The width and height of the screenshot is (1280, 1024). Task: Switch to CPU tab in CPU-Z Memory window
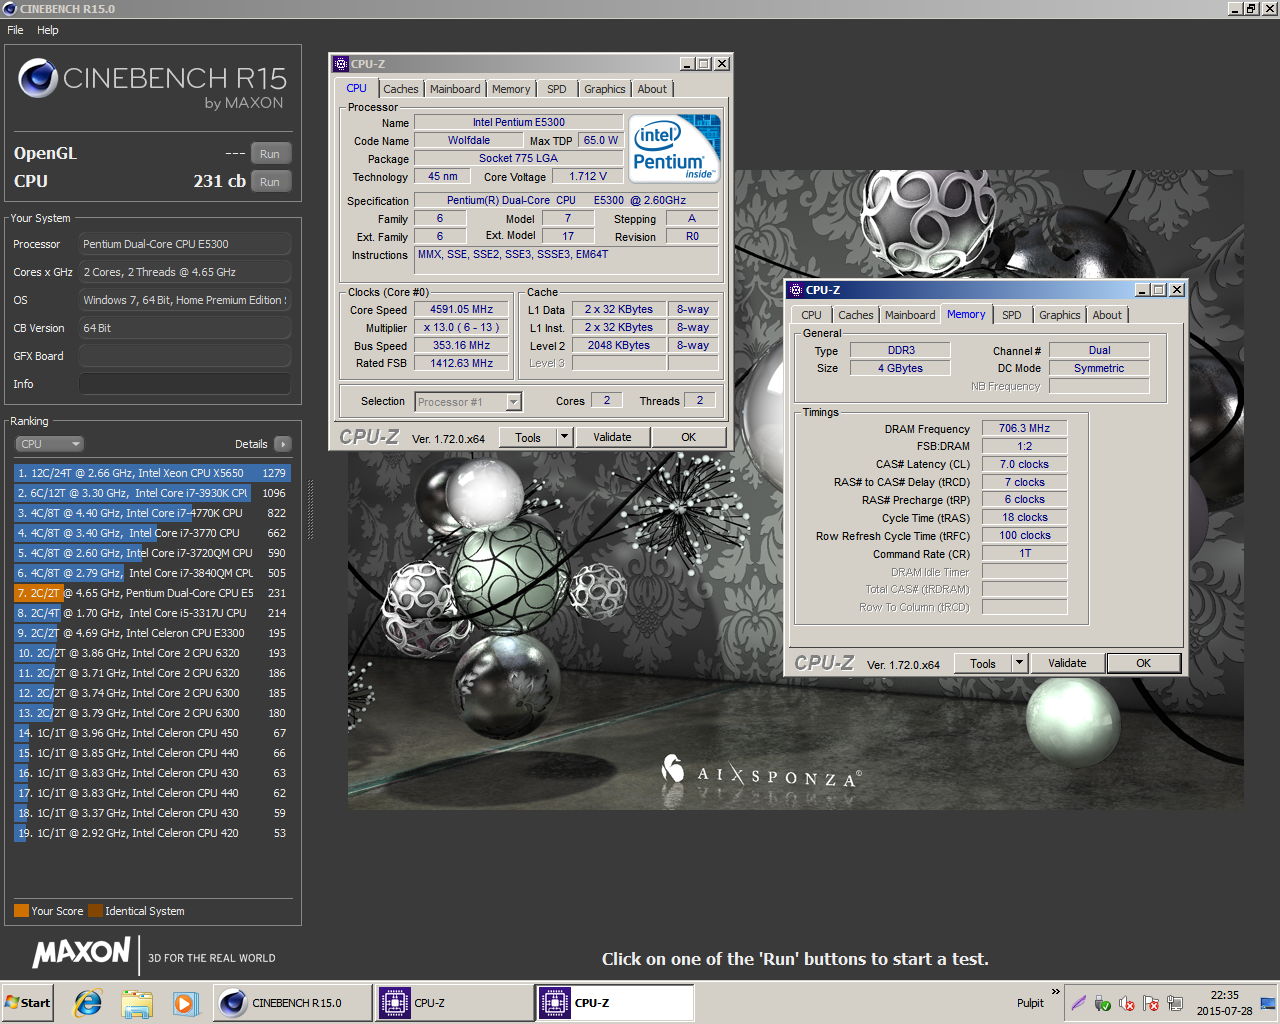811,315
